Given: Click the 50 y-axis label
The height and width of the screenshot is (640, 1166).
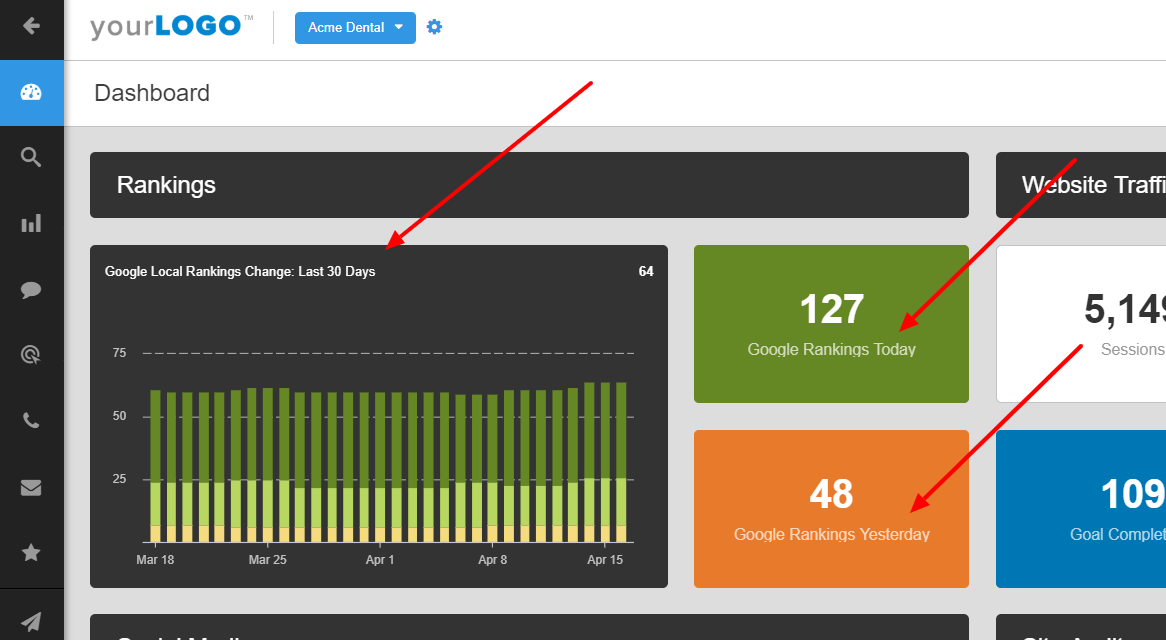Looking at the screenshot, I should [120, 416].
